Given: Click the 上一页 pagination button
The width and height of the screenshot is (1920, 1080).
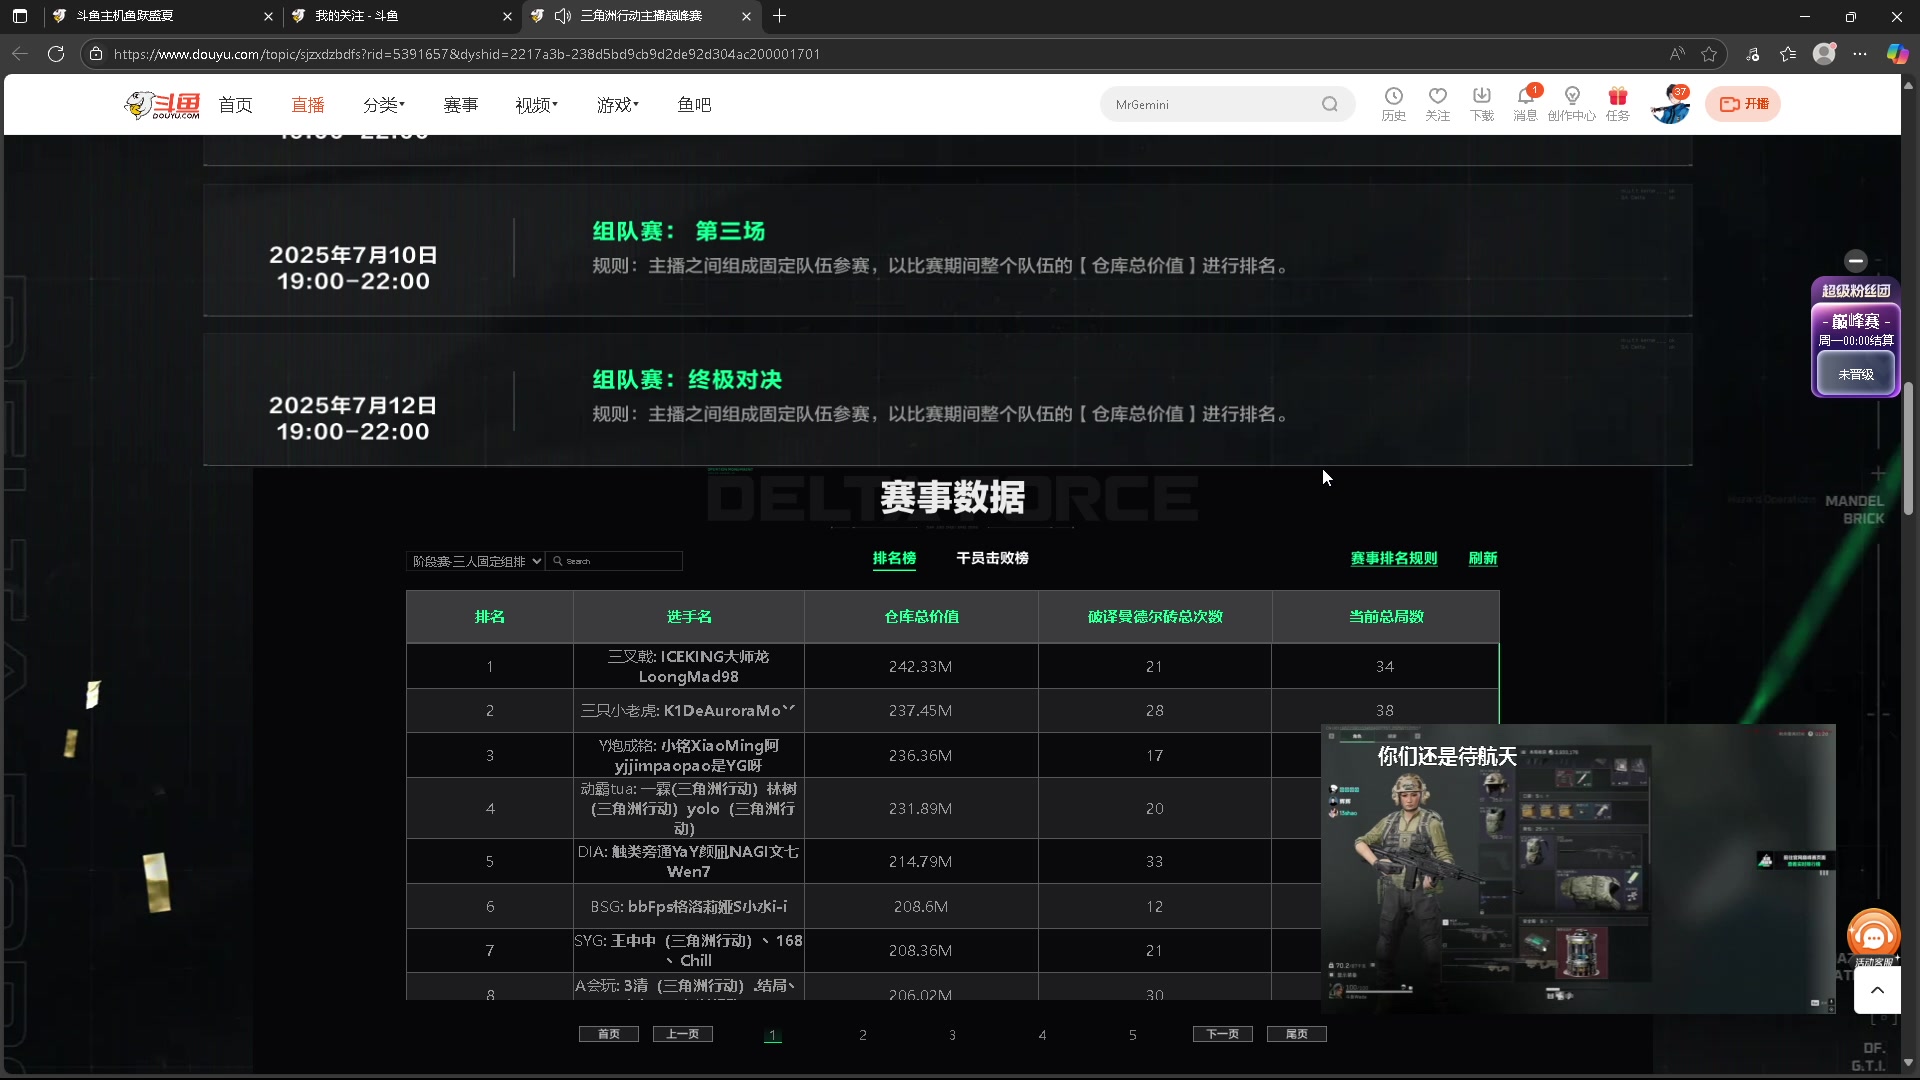Looking at the screenshot, I should pyautogui.click(x=683, y=1034).
